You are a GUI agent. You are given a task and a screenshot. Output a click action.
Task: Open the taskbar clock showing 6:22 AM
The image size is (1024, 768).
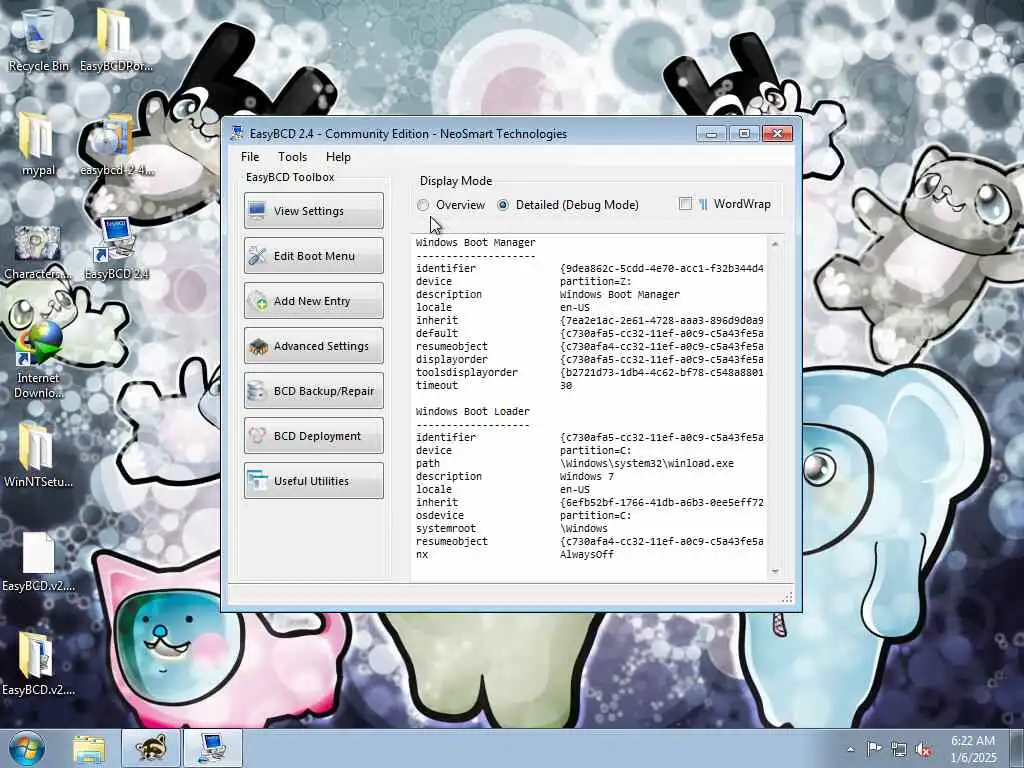click(973, 749)
